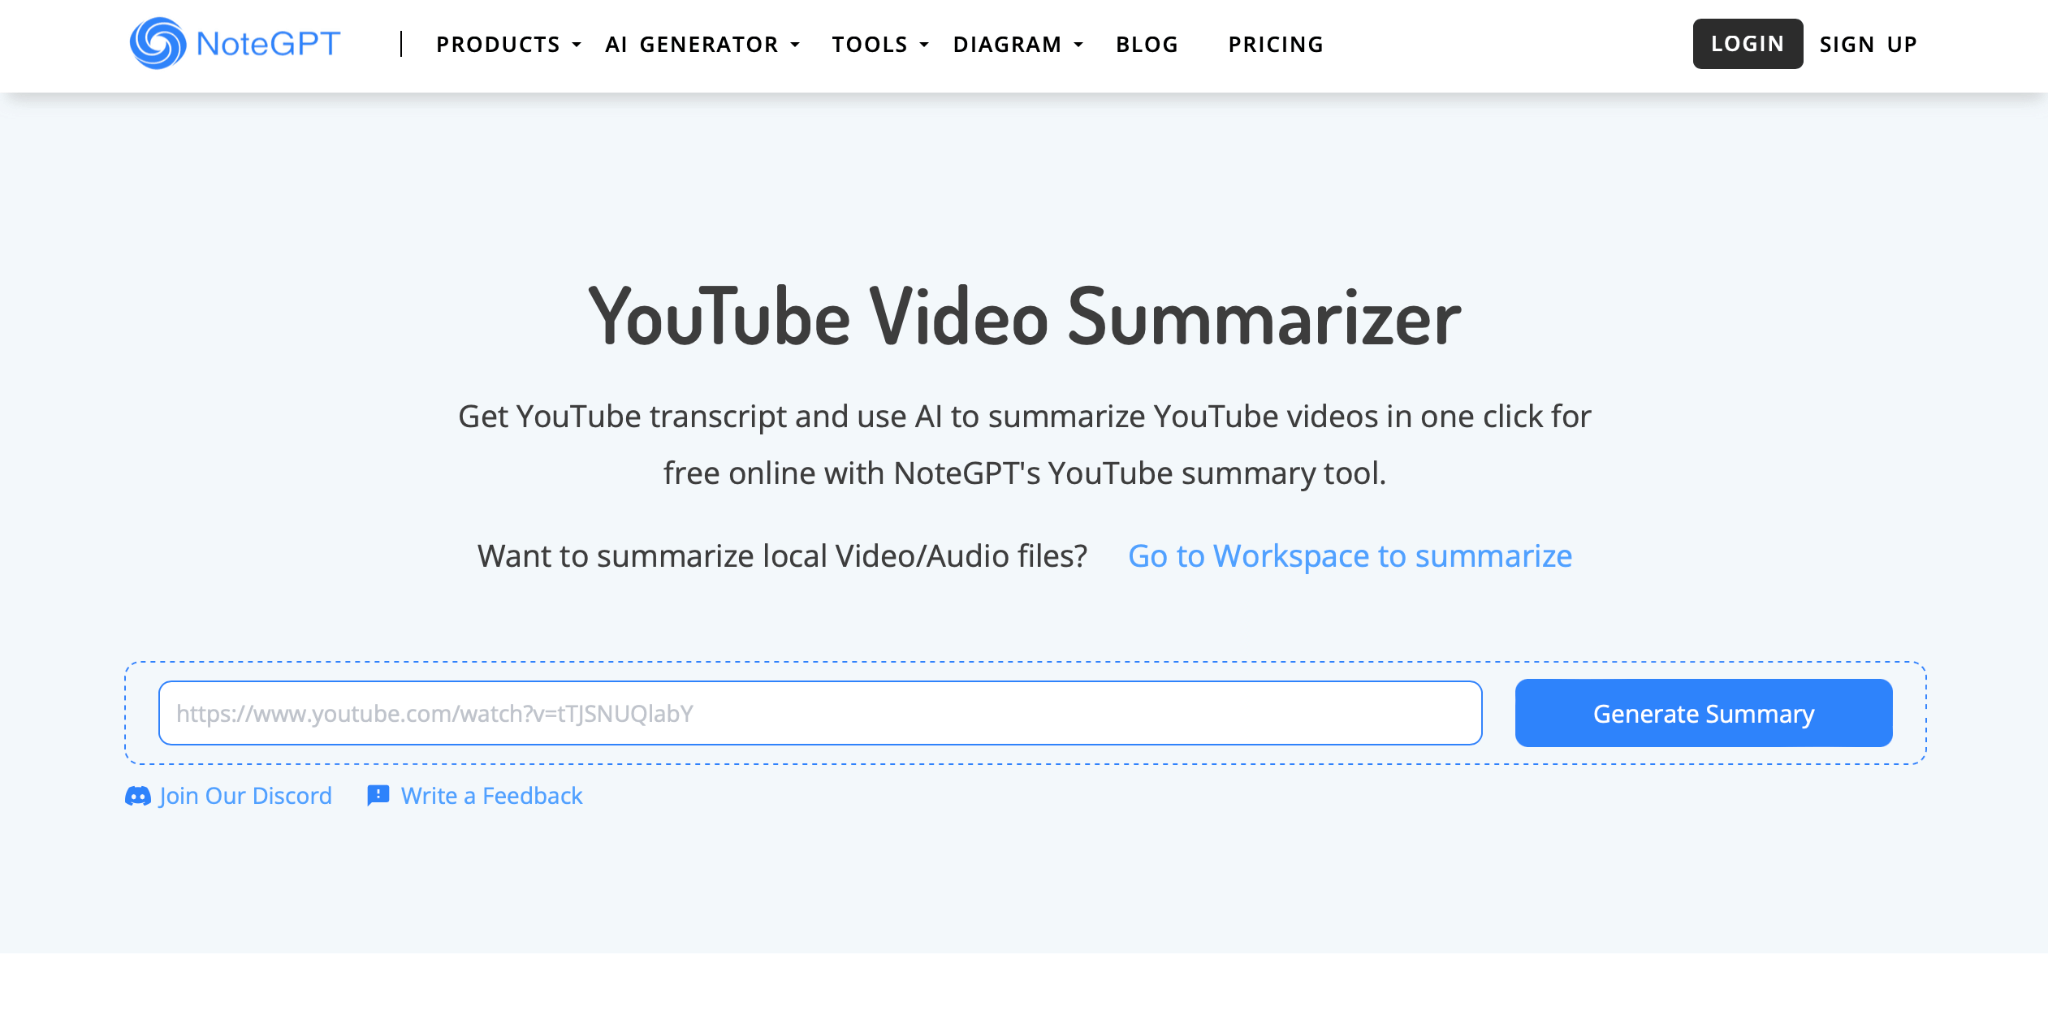Click the YouTube Video Summarizer heading
The height and width of the screenshot is (1035, 2048).
(x=1025, y=317)
